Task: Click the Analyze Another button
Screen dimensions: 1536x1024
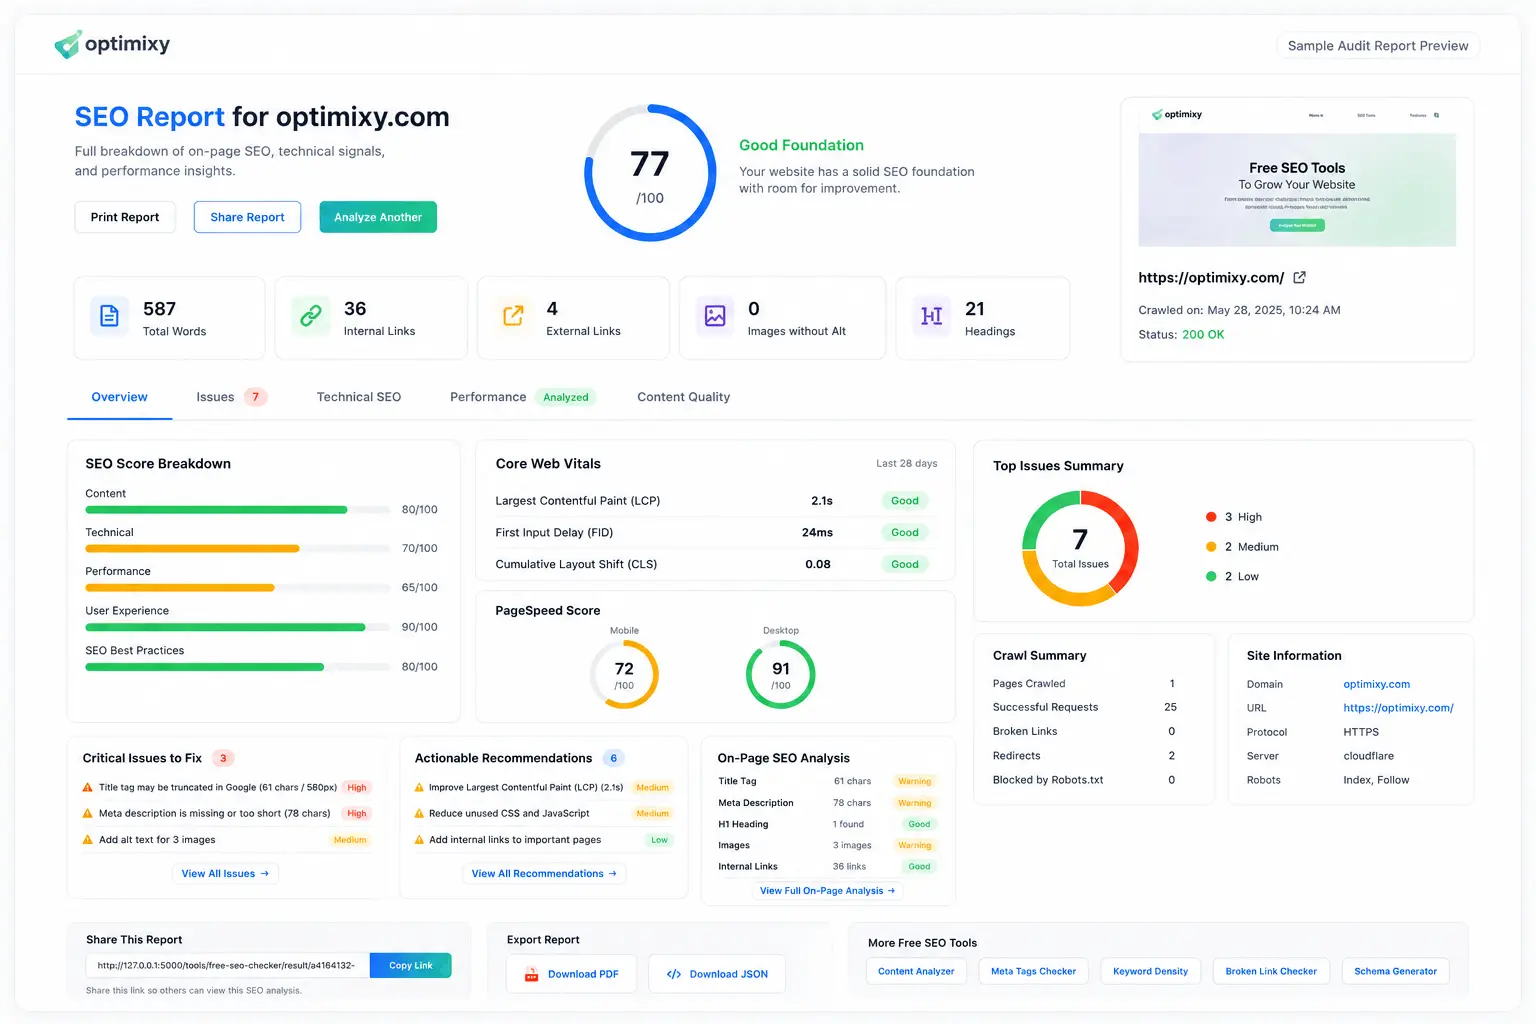Action: pyautogui.click(x=378, y=217)
